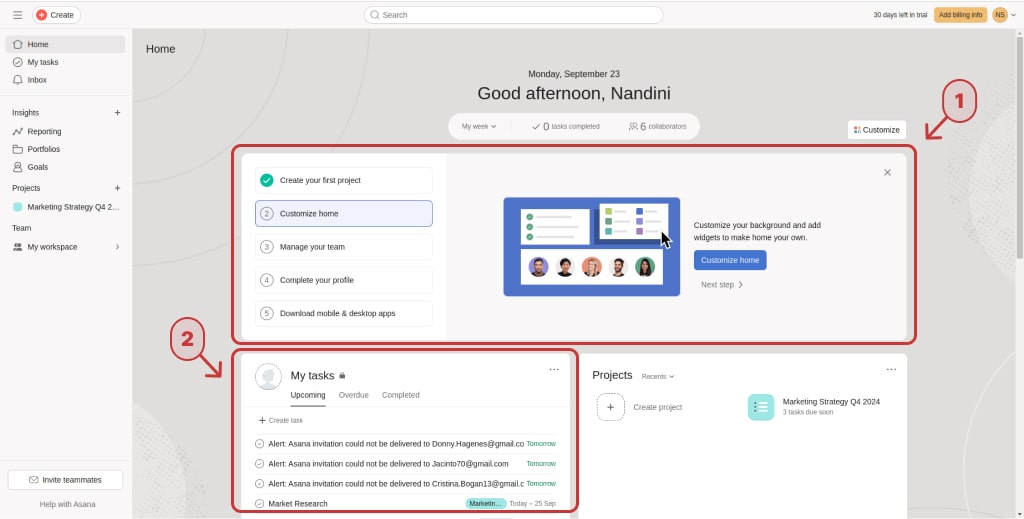Switch to the Completed tab
This screenshot has height=519, width=1024.
[x=400, y=395]
